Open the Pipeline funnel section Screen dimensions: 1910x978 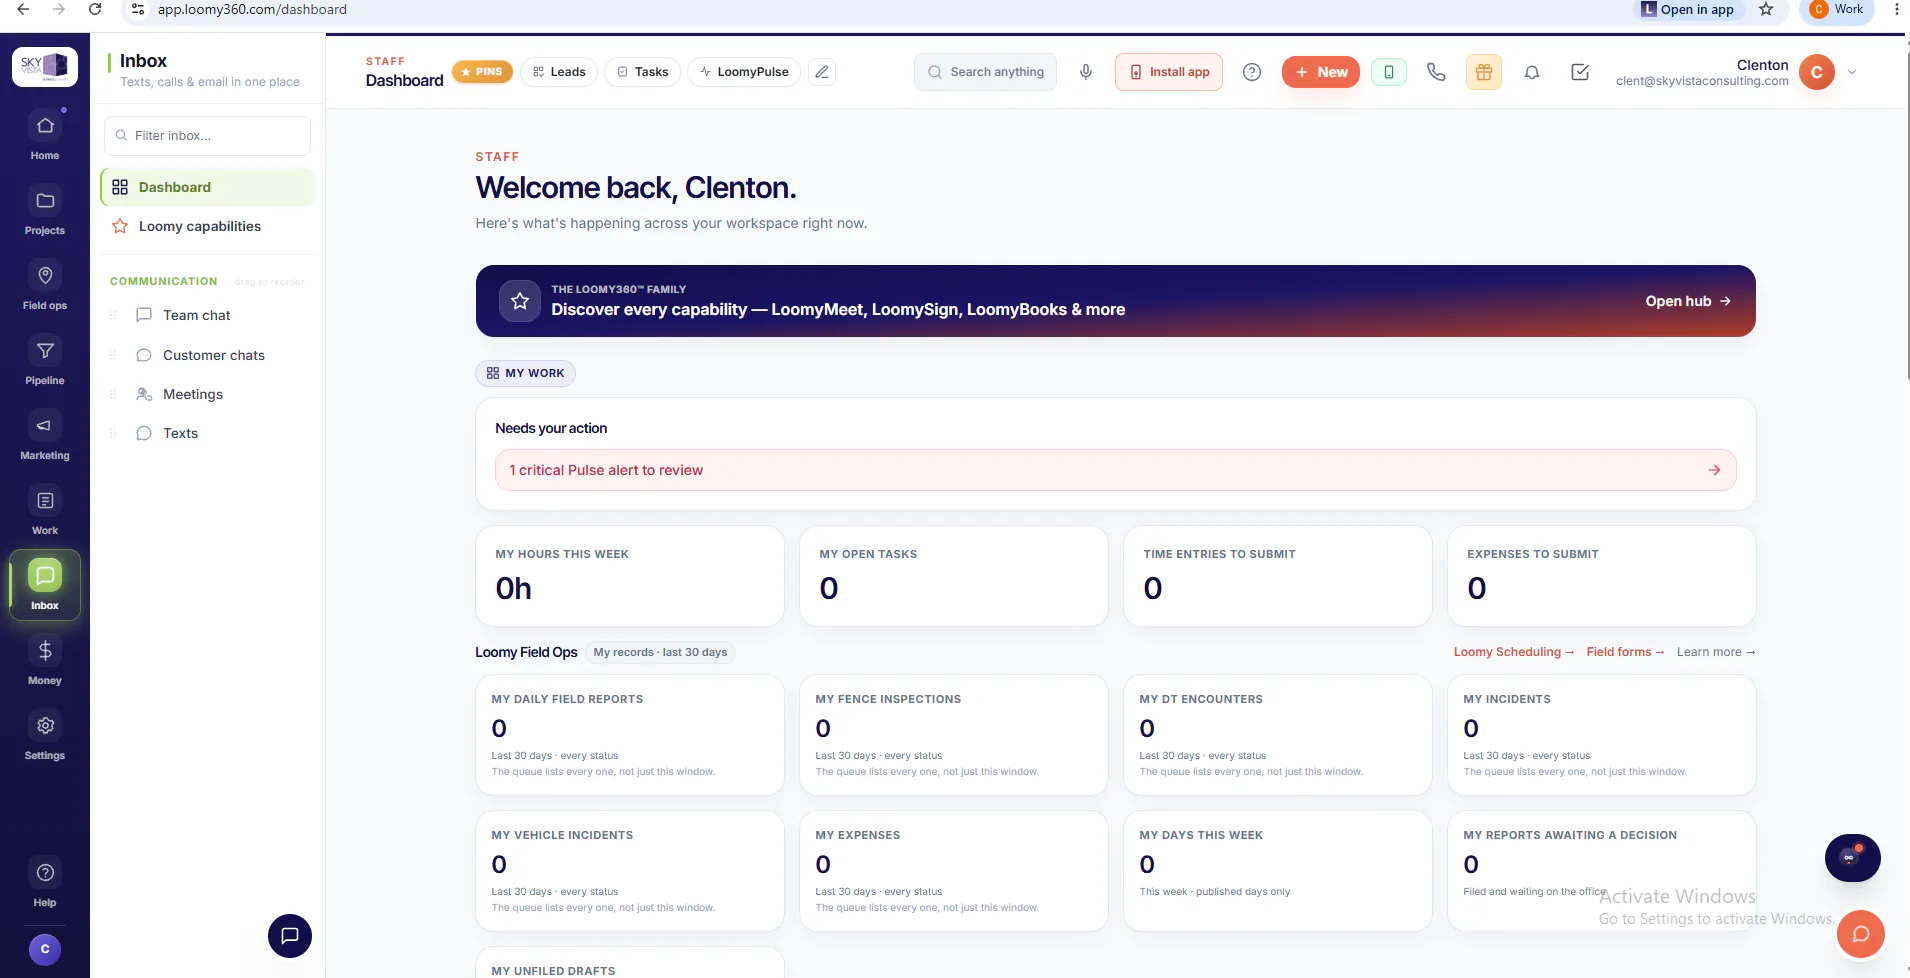click(x=45, y=360)
